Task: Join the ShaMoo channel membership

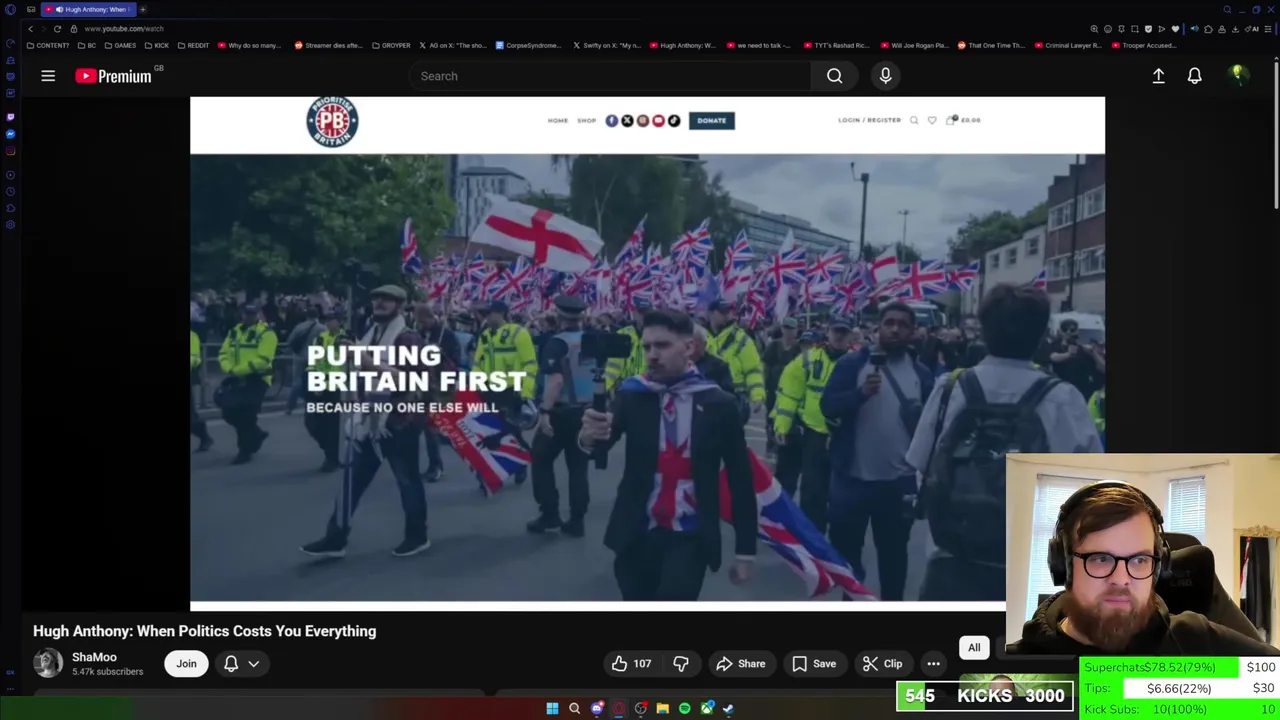Action: coord(186,664)
